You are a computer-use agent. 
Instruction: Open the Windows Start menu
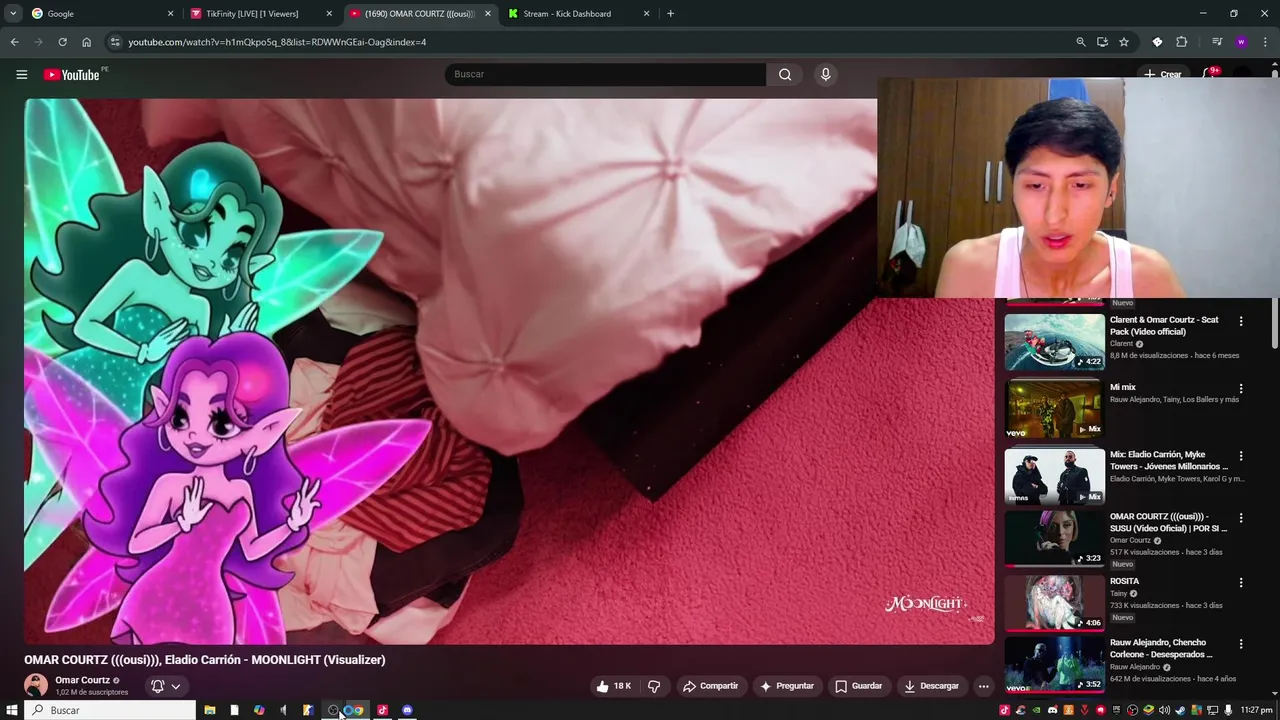coord(12,710)
